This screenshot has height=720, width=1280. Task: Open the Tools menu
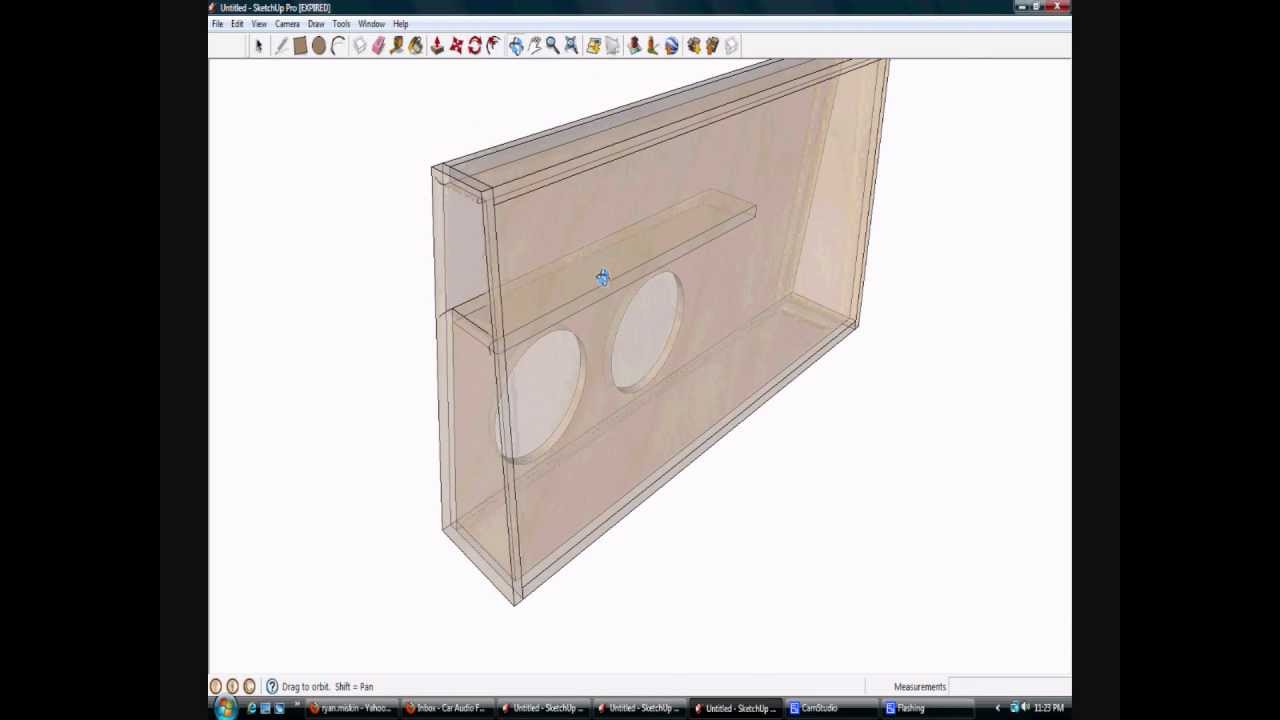[x=341, y=24]
